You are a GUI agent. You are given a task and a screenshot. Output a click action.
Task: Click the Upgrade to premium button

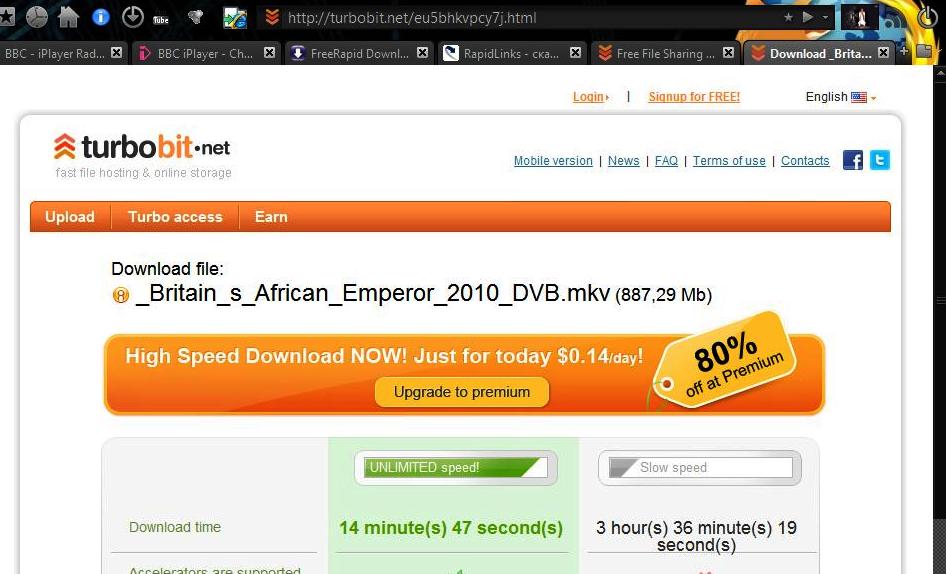[462, 392]
